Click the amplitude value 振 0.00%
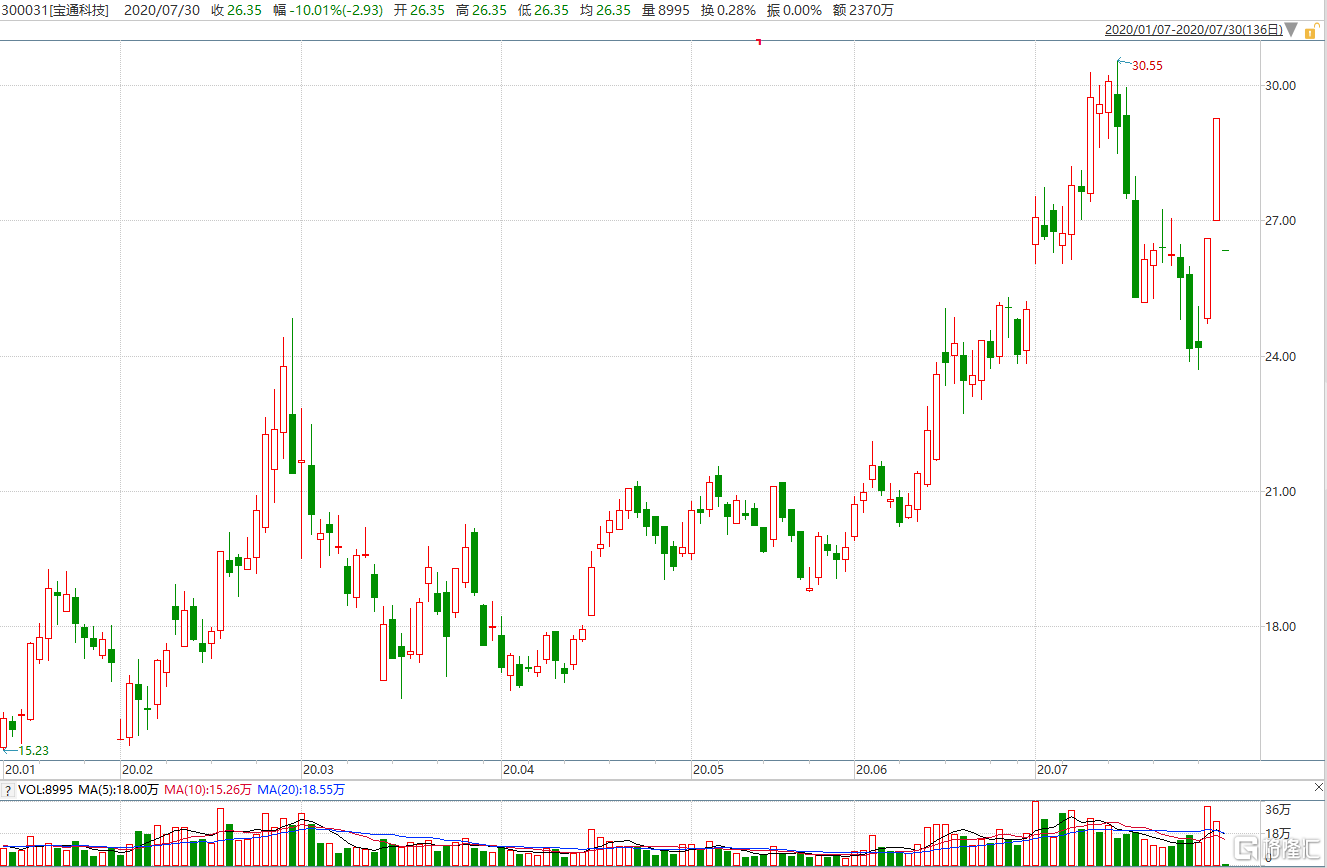The image size is (1327, 868). pos(794,10)
